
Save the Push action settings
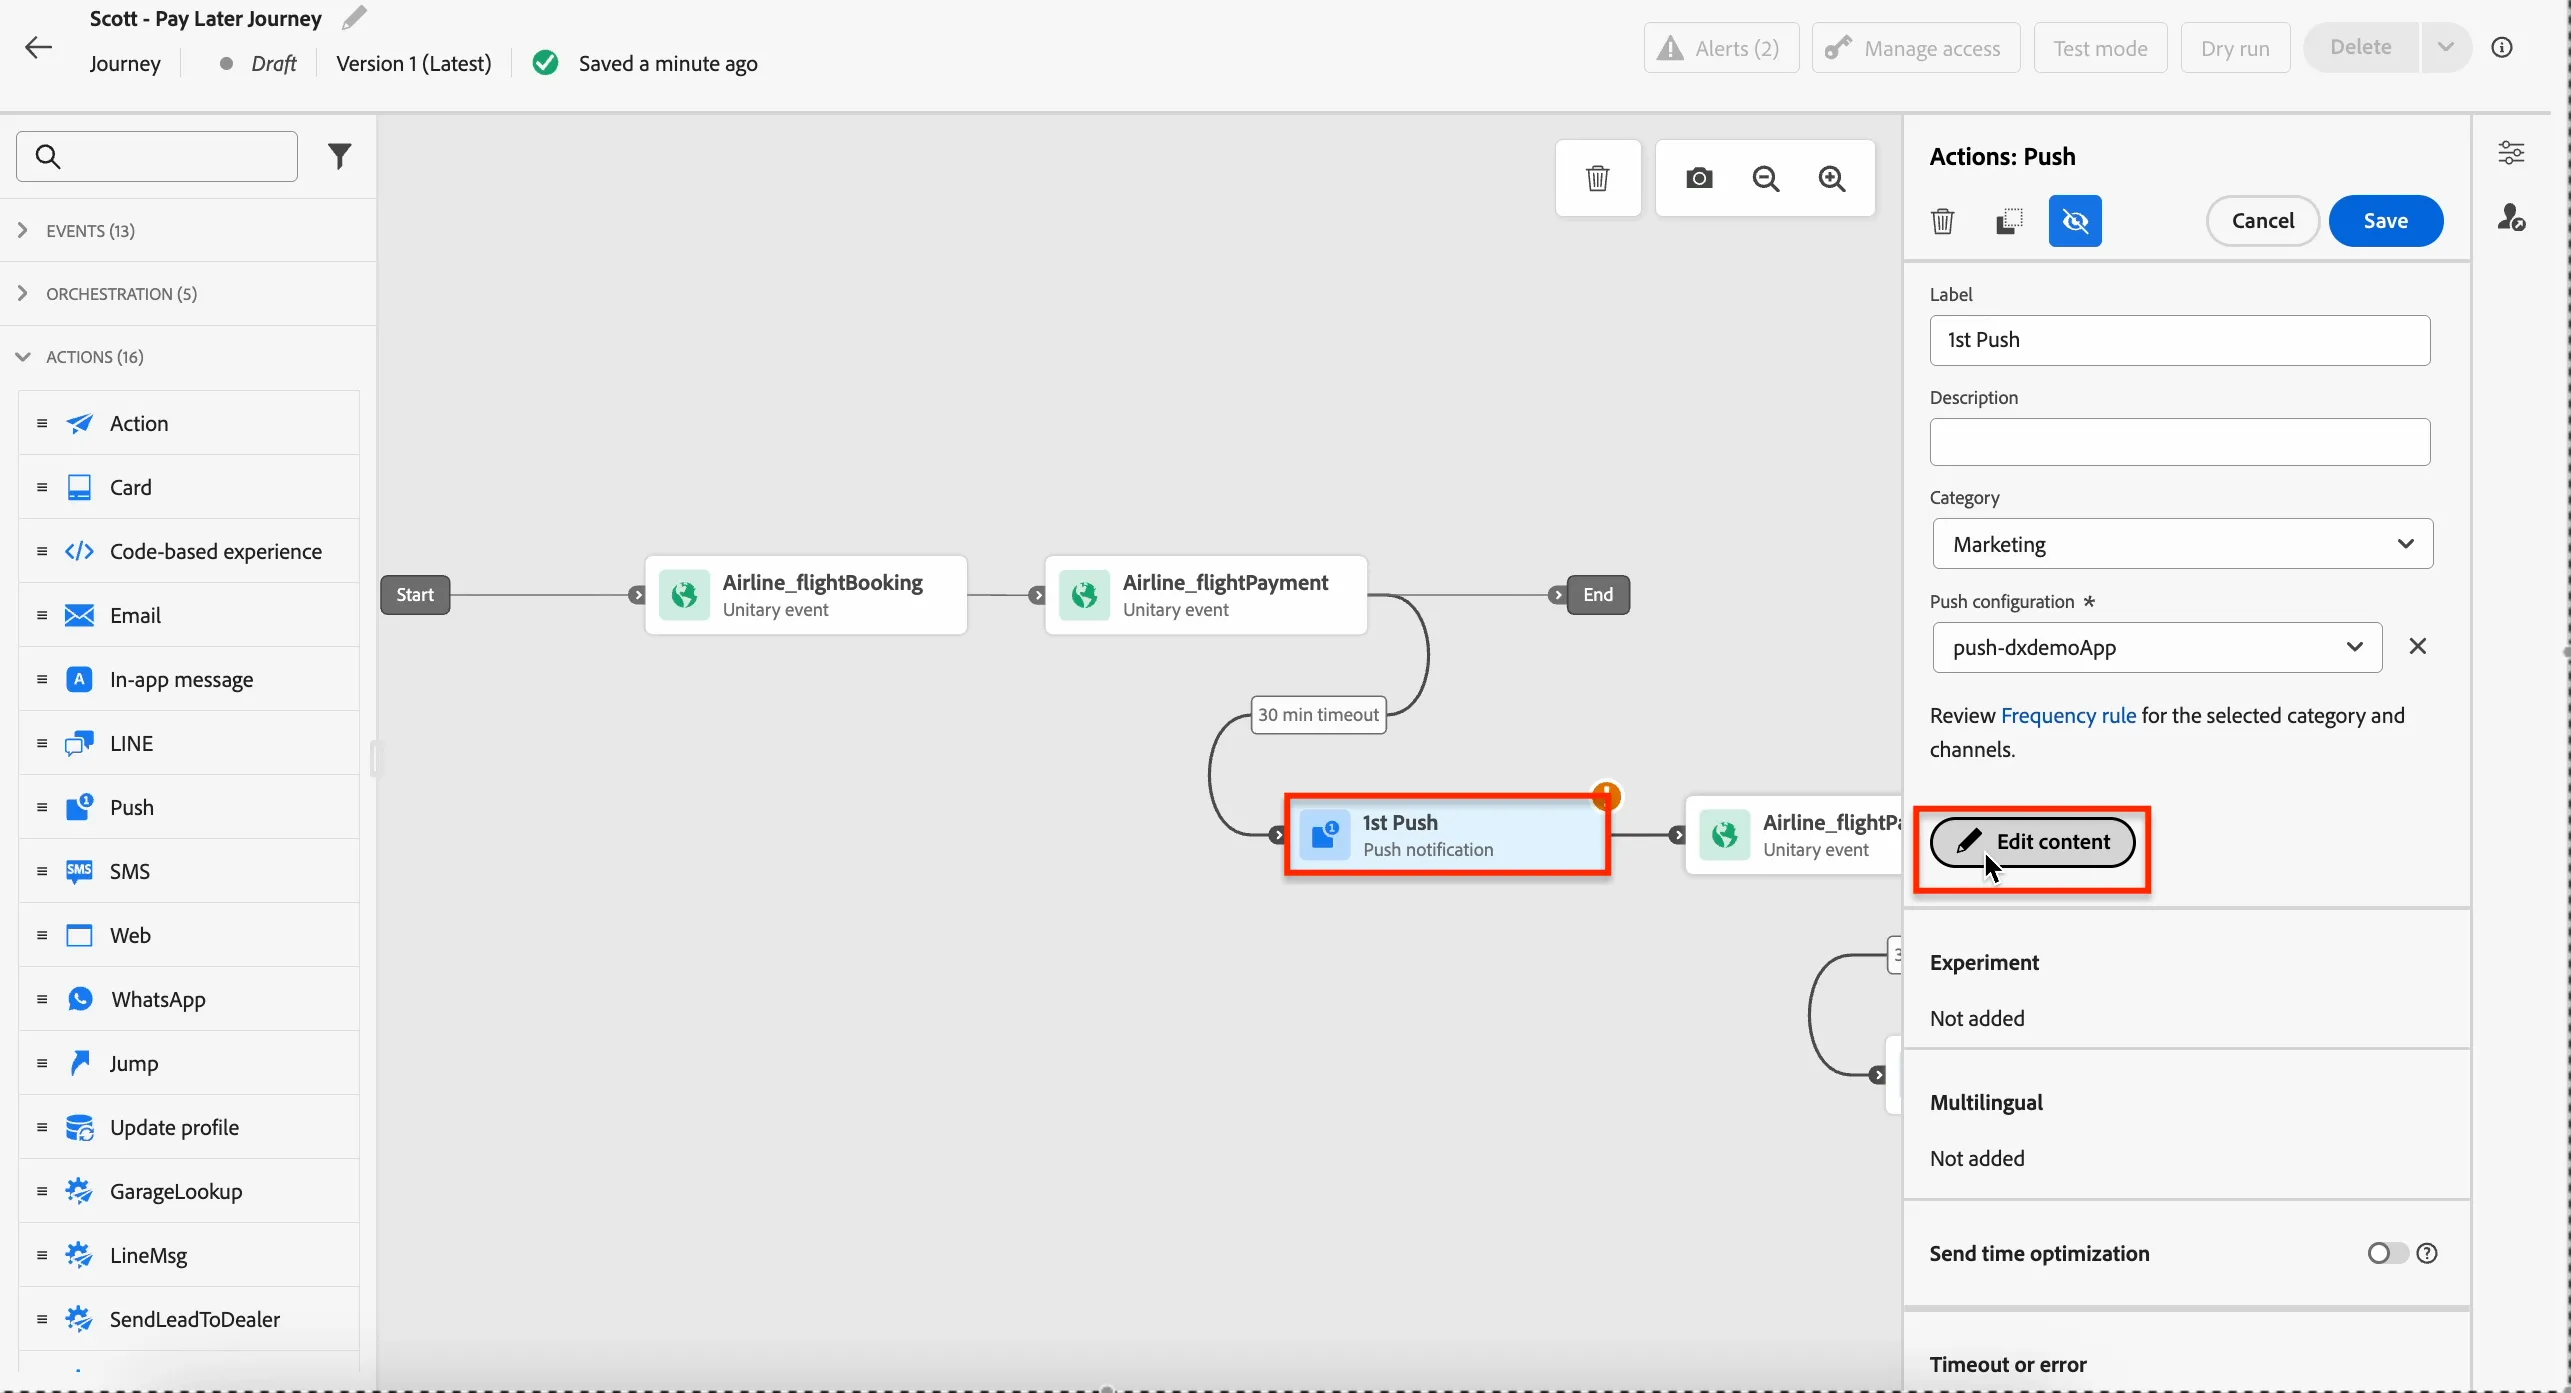coord(2385,221)
